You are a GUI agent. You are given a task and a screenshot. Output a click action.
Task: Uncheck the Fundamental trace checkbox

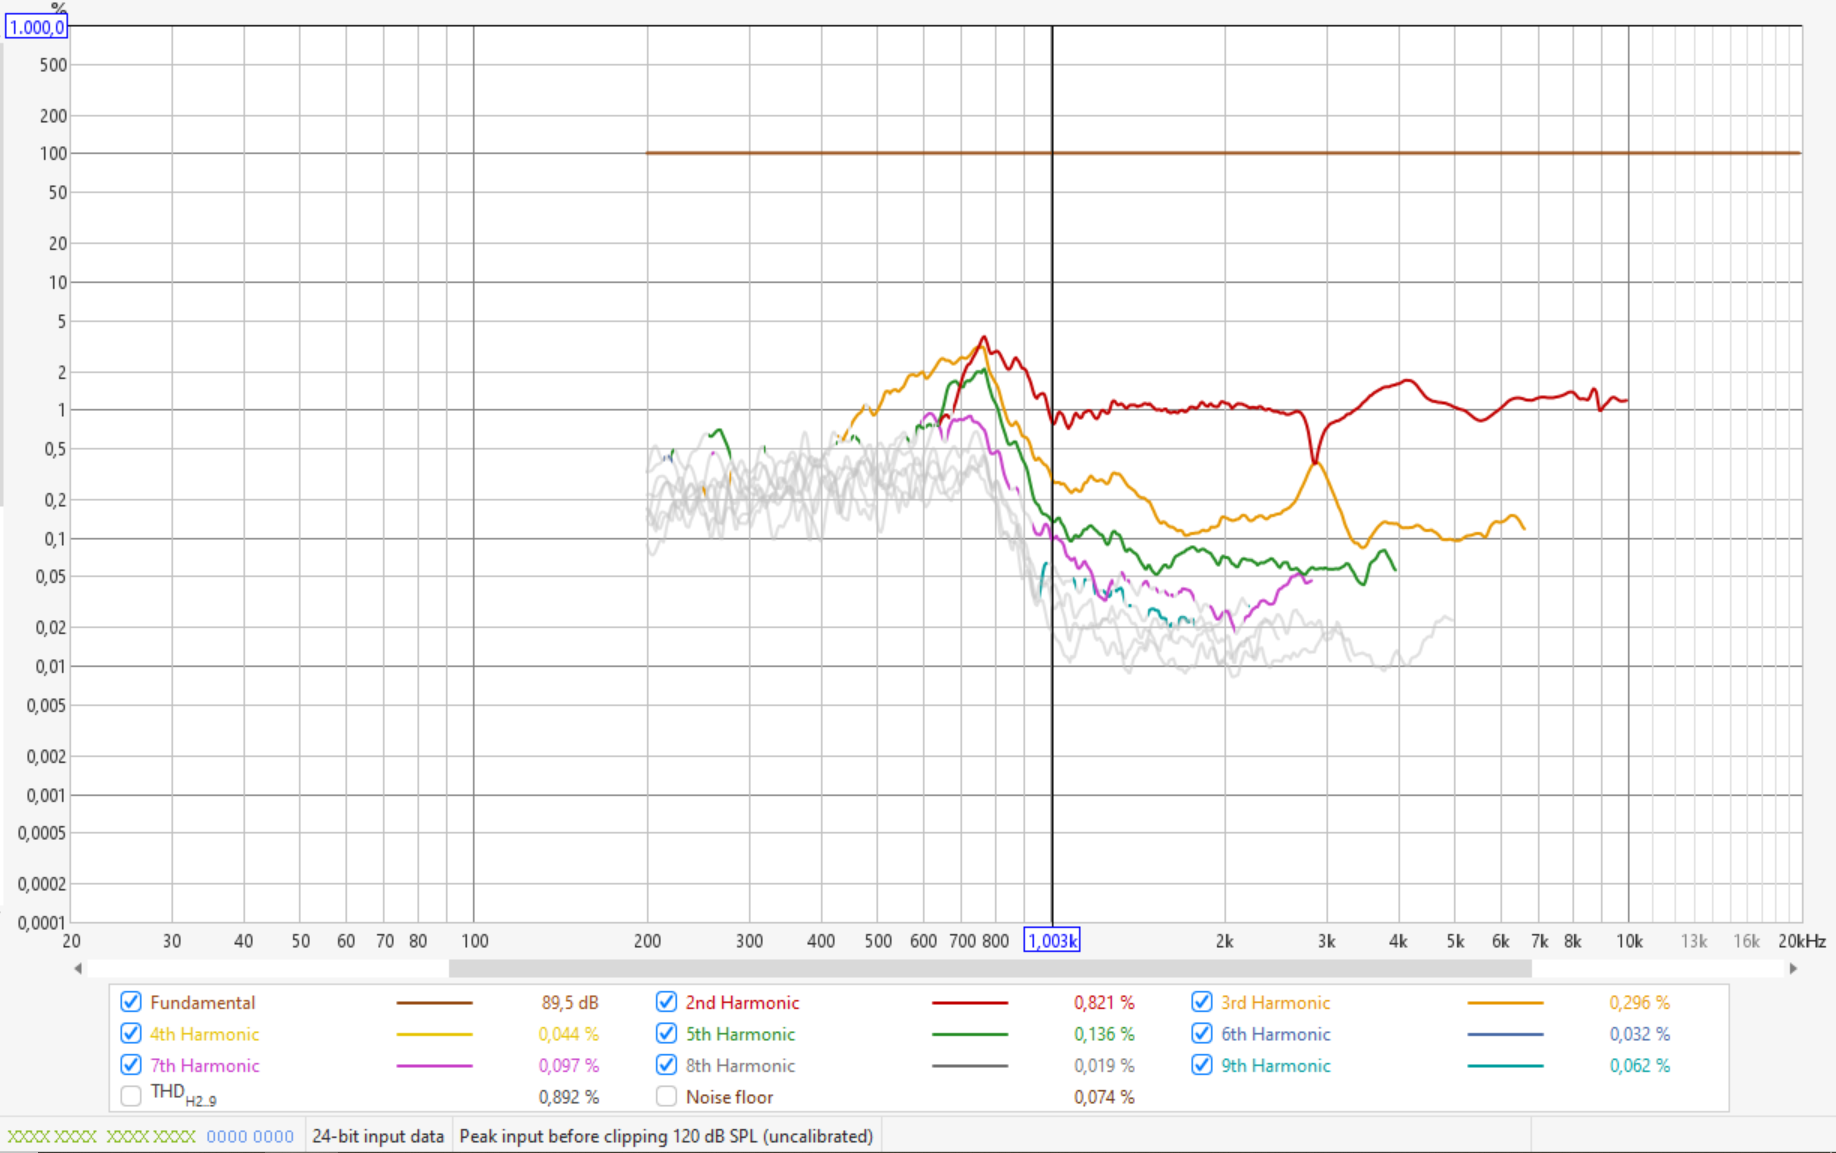[131, 1002]
